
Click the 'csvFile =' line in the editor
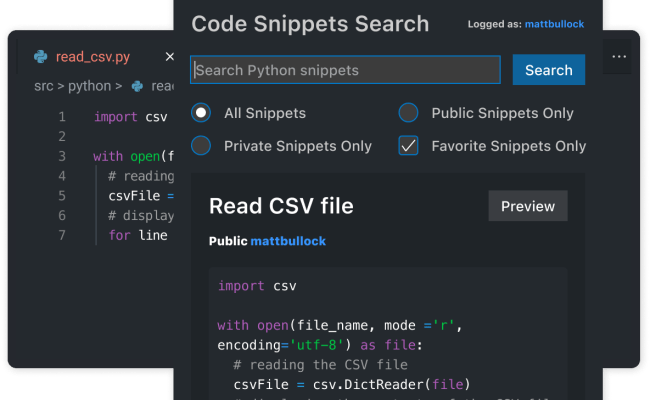141,196
